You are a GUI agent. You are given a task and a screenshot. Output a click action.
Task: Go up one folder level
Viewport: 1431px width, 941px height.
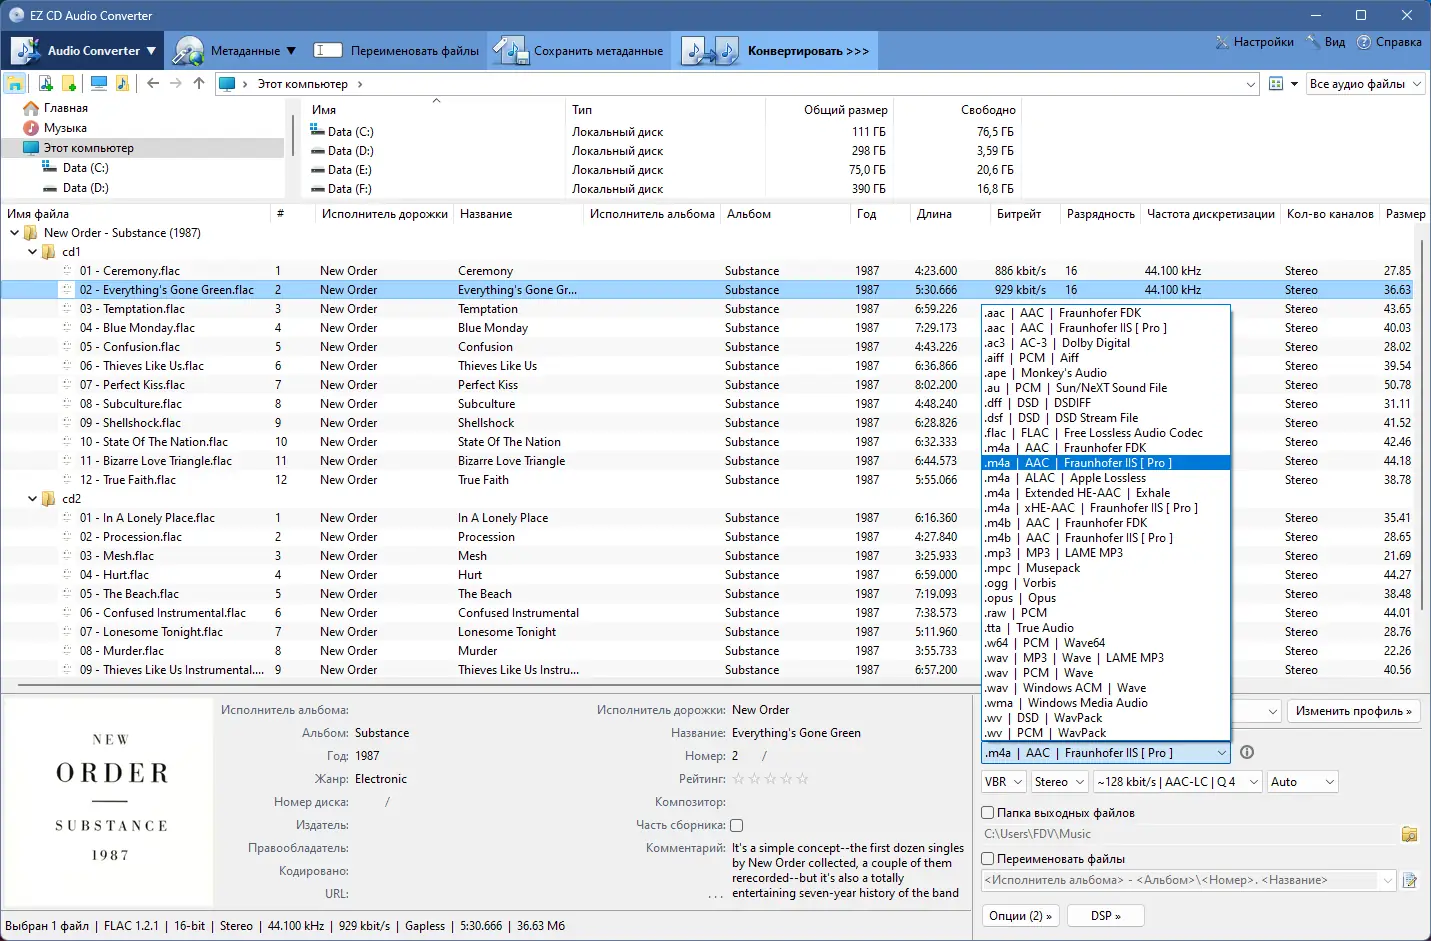point(199,84)
